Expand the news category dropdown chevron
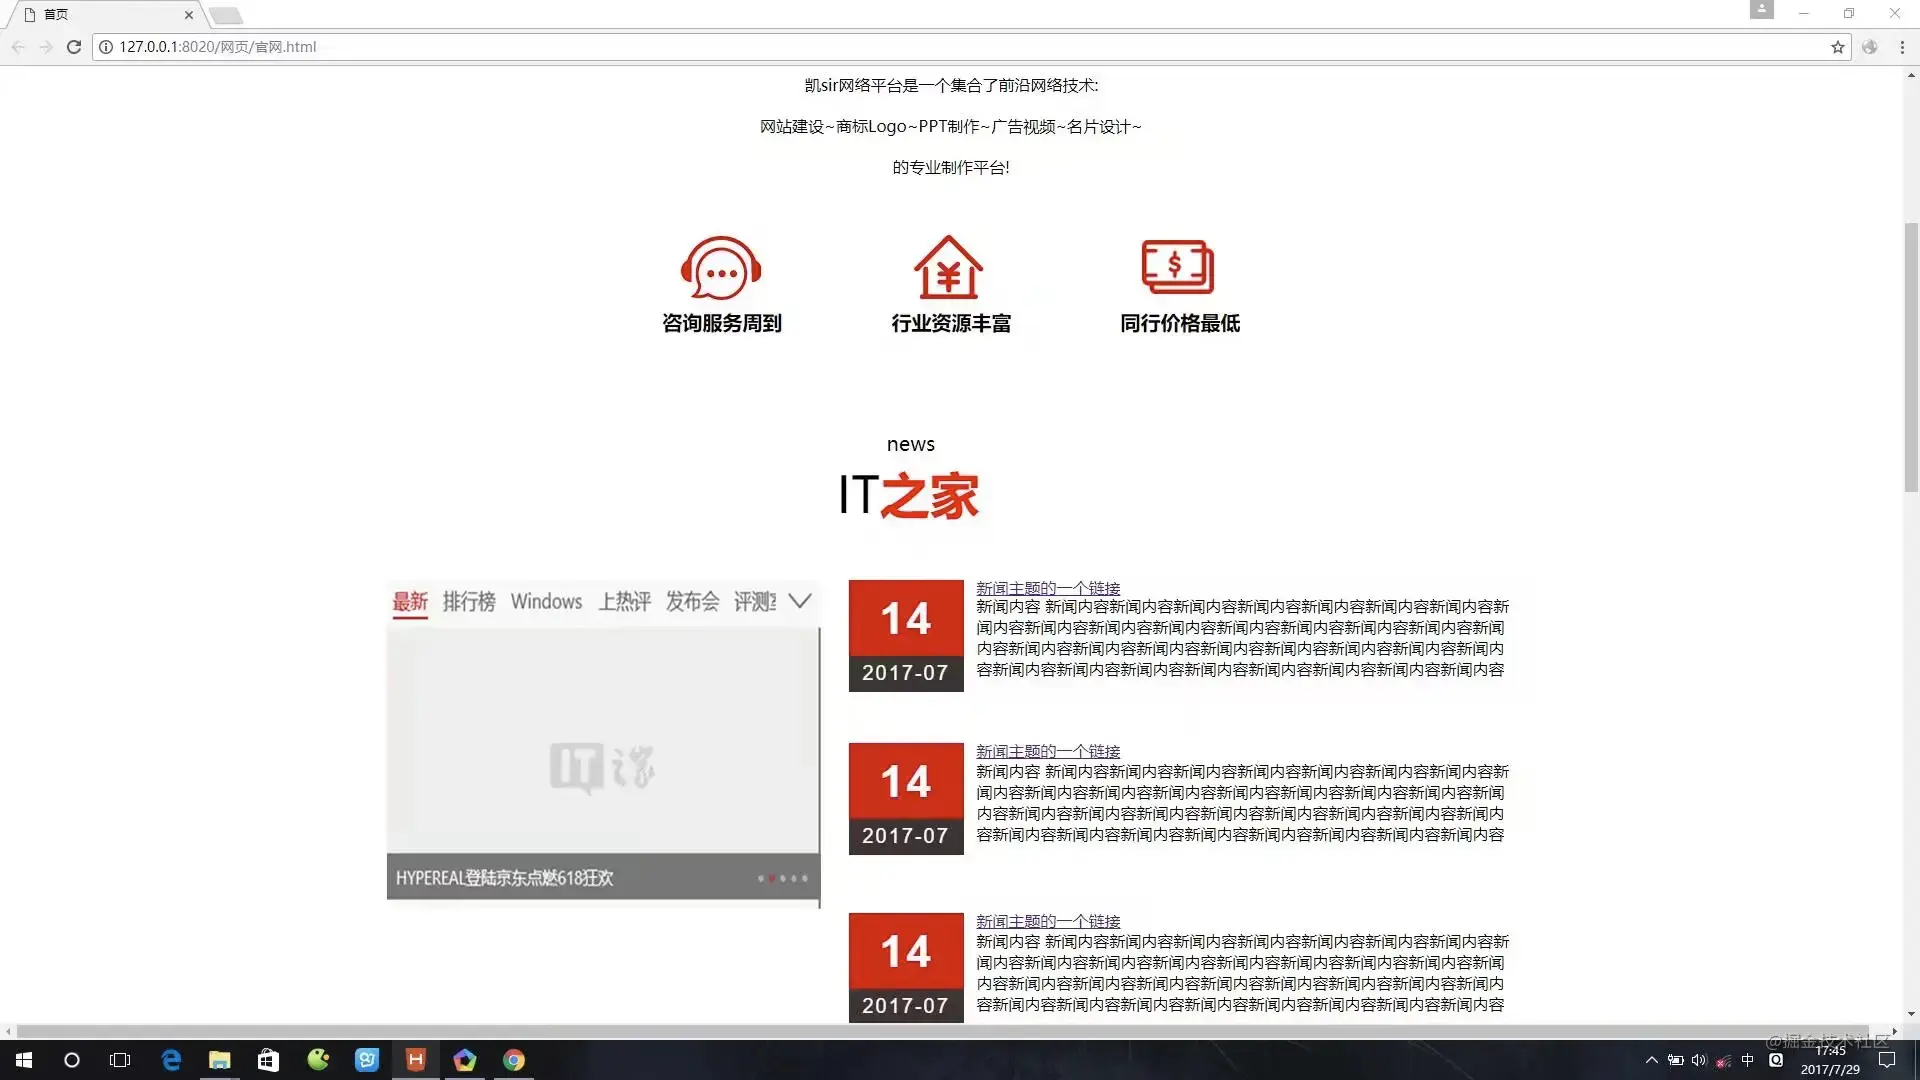The width and height of the screenshot is (1920, 1080). pos(799,601)
